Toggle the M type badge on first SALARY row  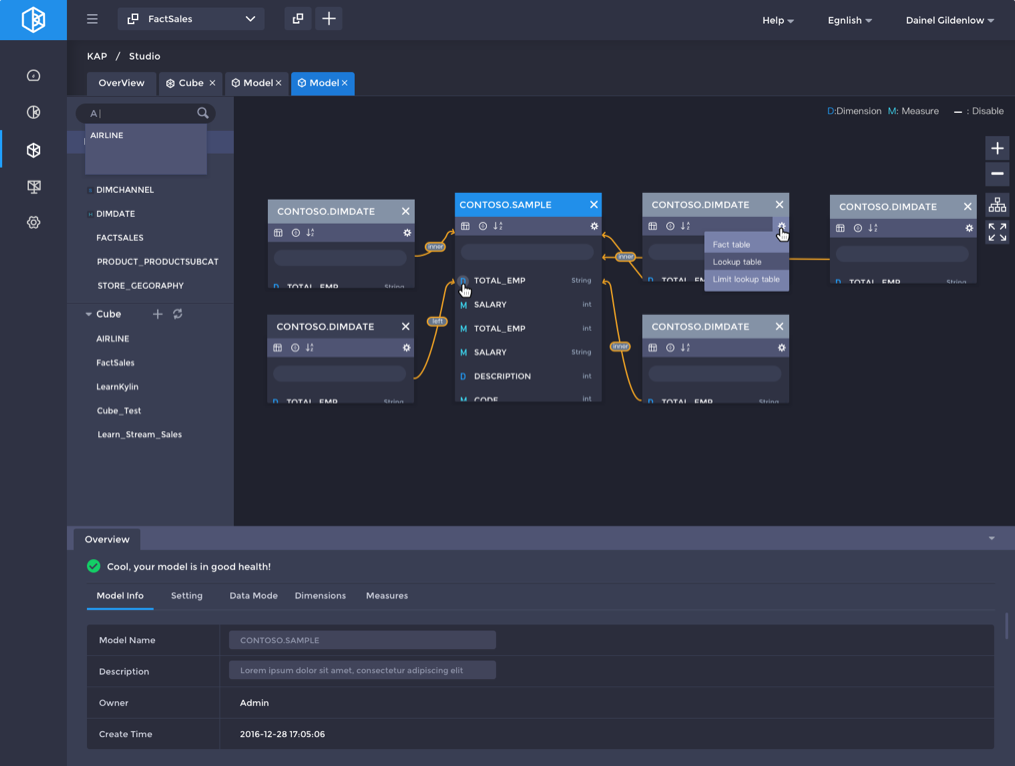tap(463, 305)
